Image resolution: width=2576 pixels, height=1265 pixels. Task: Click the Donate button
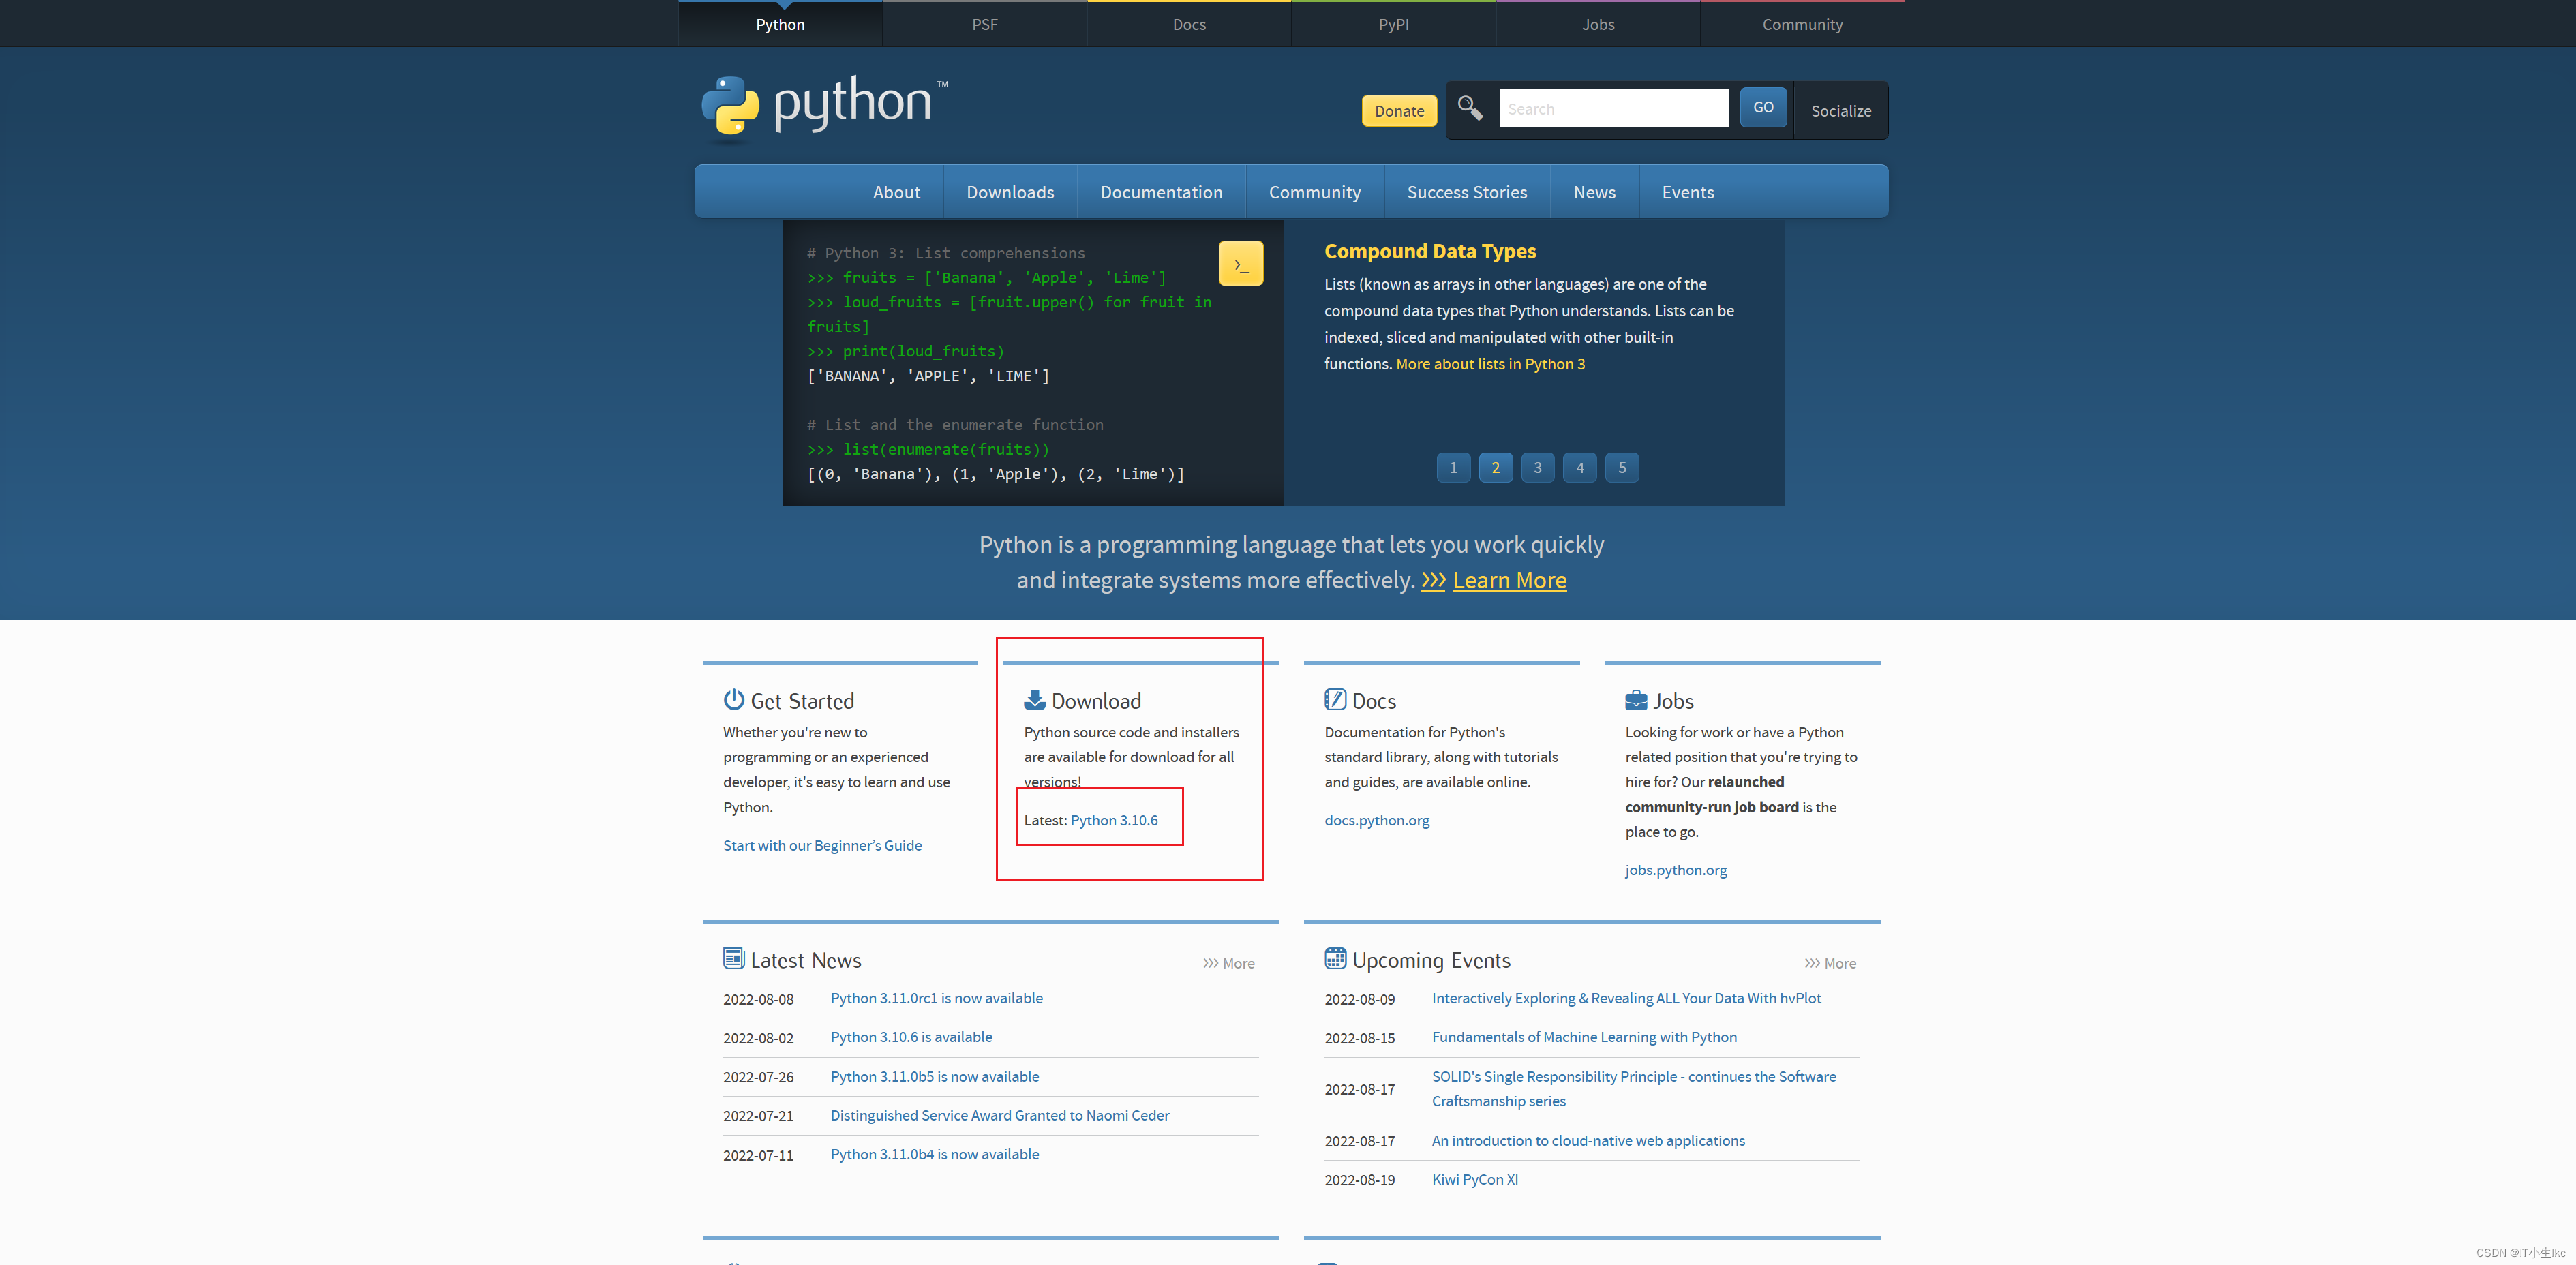[1398, 110]
